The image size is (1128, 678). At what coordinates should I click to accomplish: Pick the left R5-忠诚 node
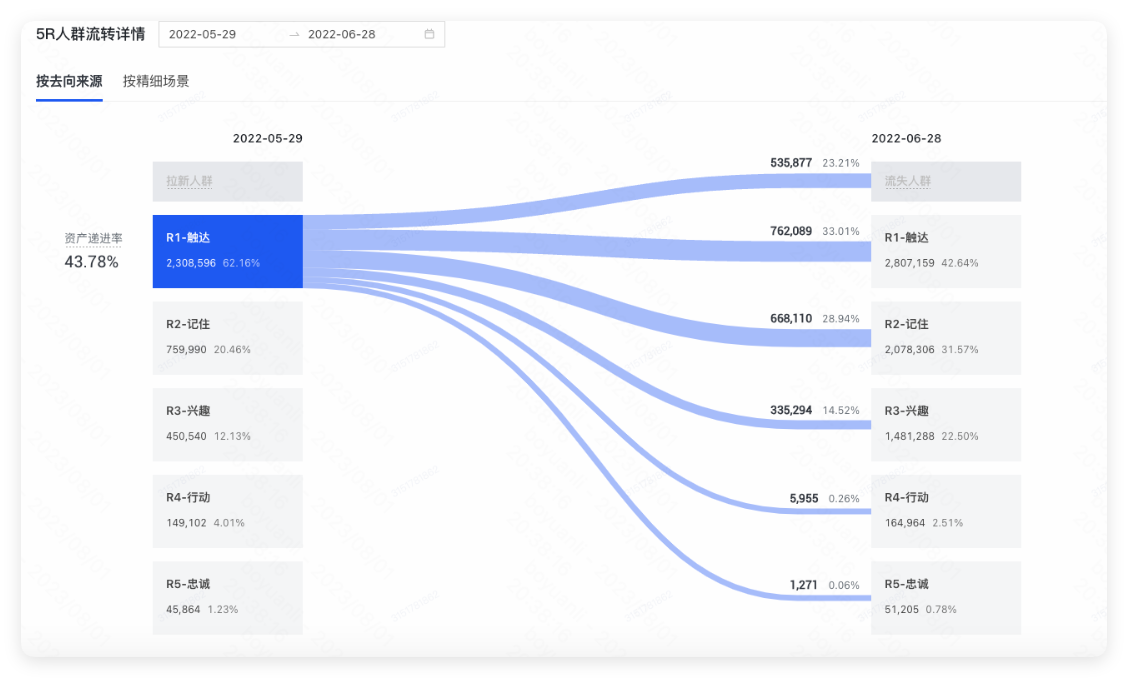click(228, 597)
